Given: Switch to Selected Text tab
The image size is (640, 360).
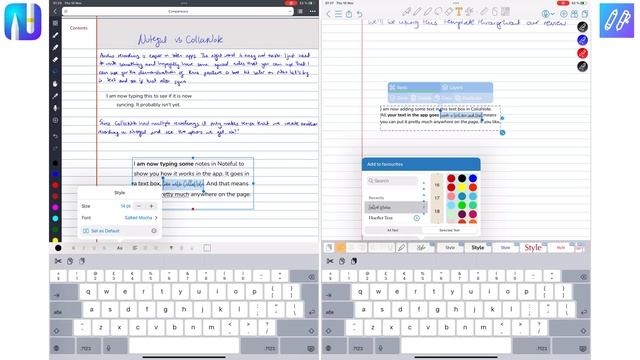Looking at the screenshot, I should click(449, 230).
